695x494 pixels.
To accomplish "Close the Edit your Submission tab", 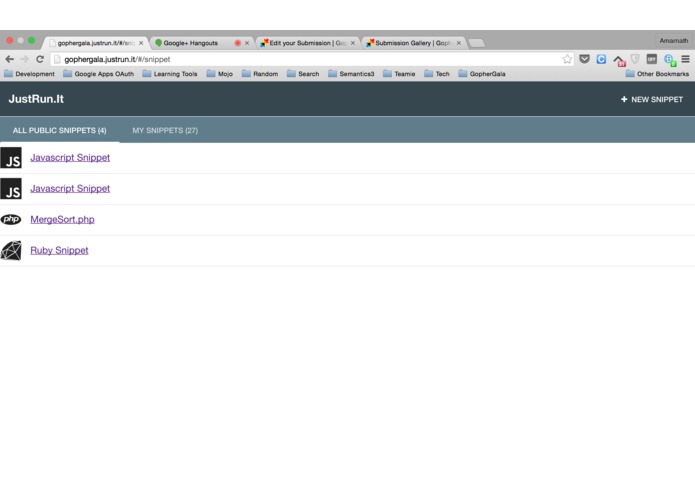I will 353,43.
